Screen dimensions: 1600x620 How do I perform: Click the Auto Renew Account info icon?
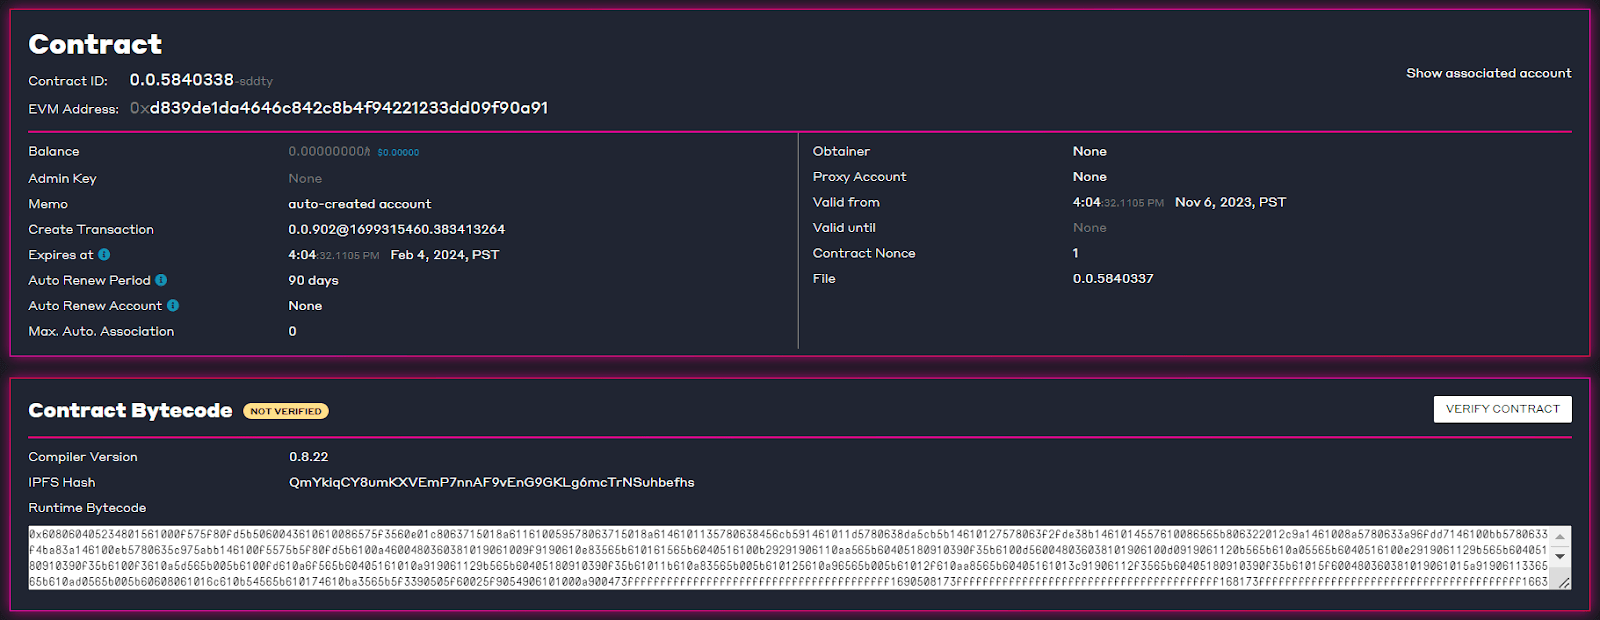(173, 306)
